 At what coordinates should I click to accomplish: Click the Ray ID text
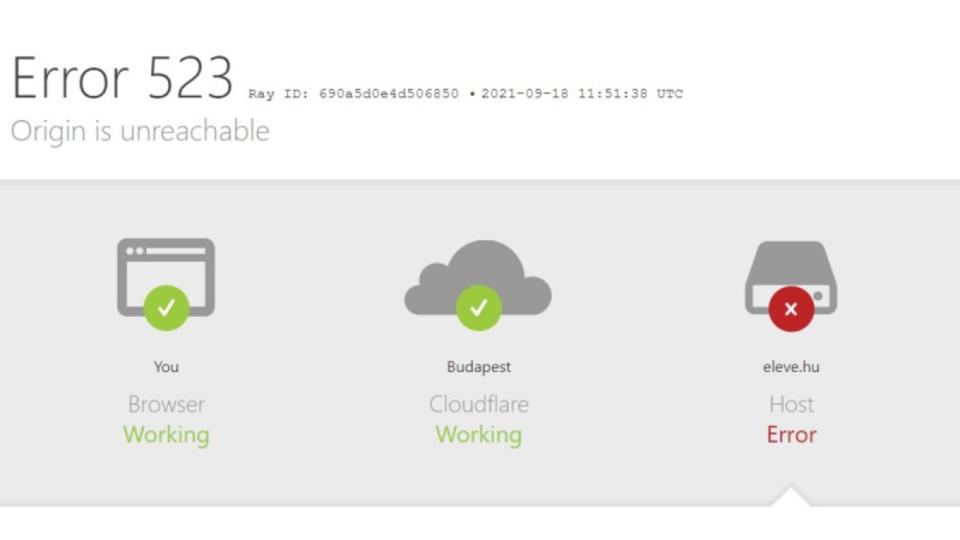pyautogui.click(x=353, y=94)
